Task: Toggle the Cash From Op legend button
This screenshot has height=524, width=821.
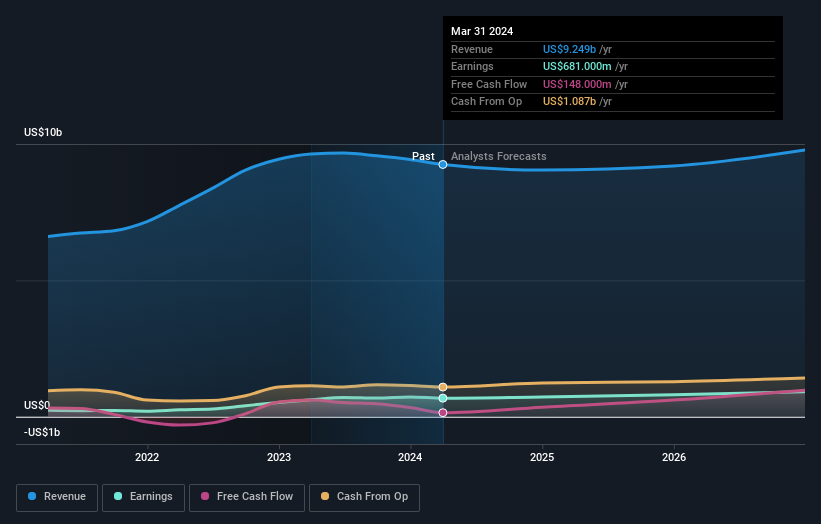Action: (x=364, y=497)
